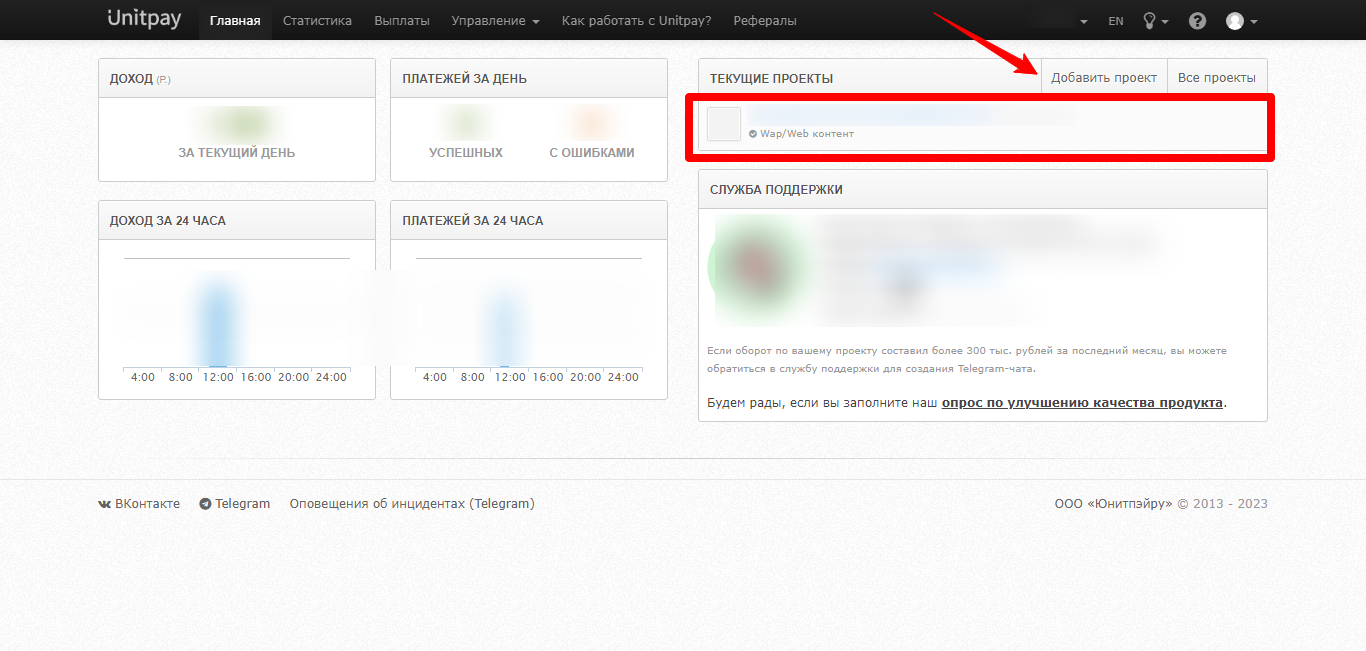Open Все проекты

1216,76
